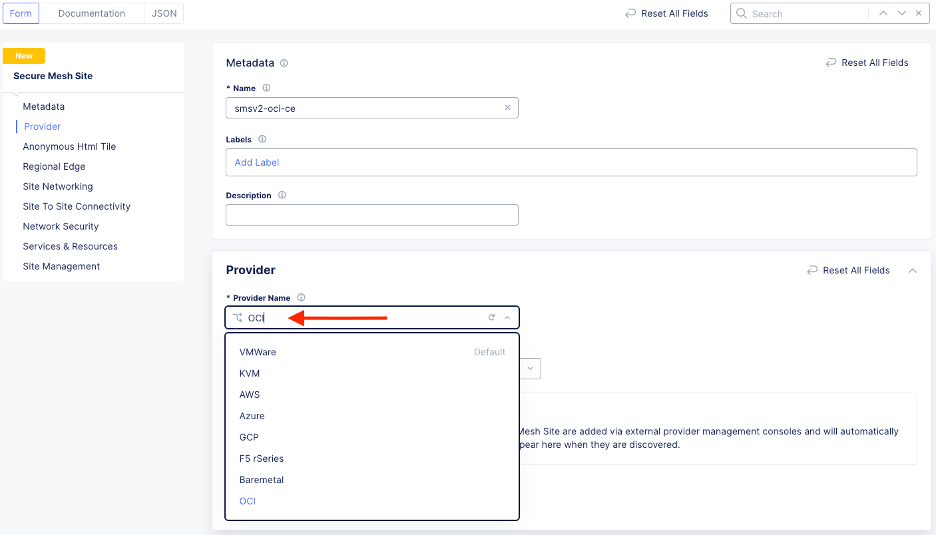The height and width of the screenshot is (536, 936).
Task: Click the refresh icon in Provider Name field
Action: pos(491,318)
